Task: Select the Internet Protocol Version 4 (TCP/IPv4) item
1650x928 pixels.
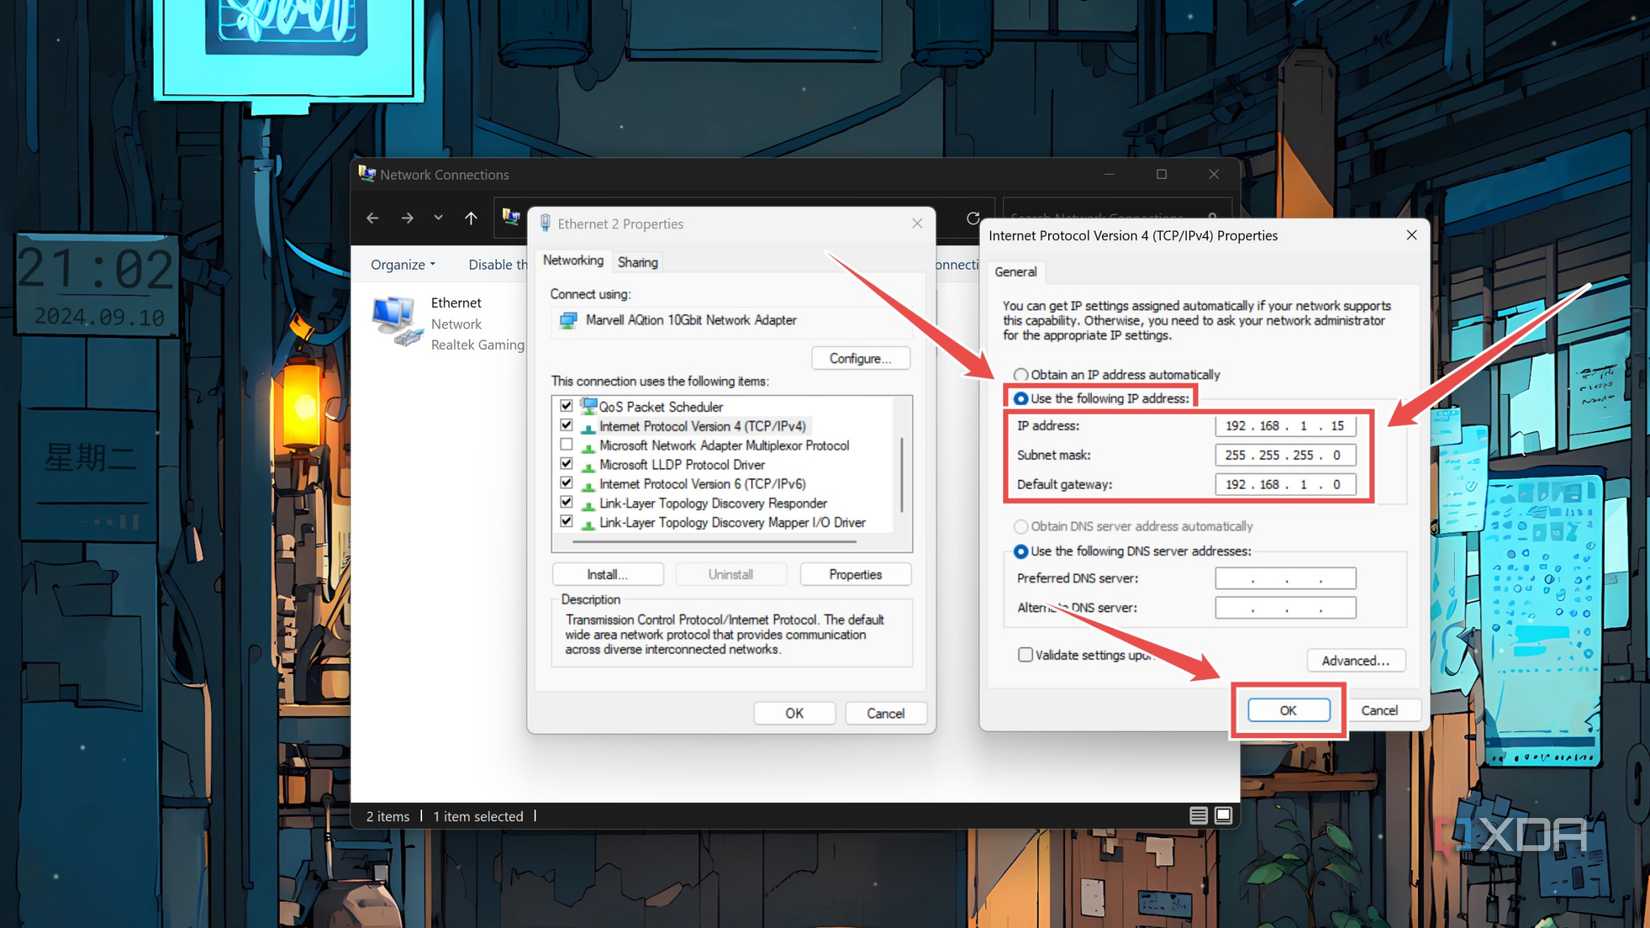Action: 702,426
